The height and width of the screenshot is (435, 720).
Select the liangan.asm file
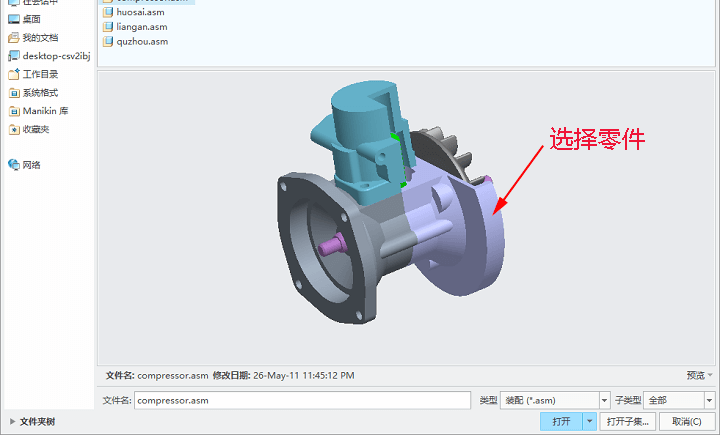135,27
